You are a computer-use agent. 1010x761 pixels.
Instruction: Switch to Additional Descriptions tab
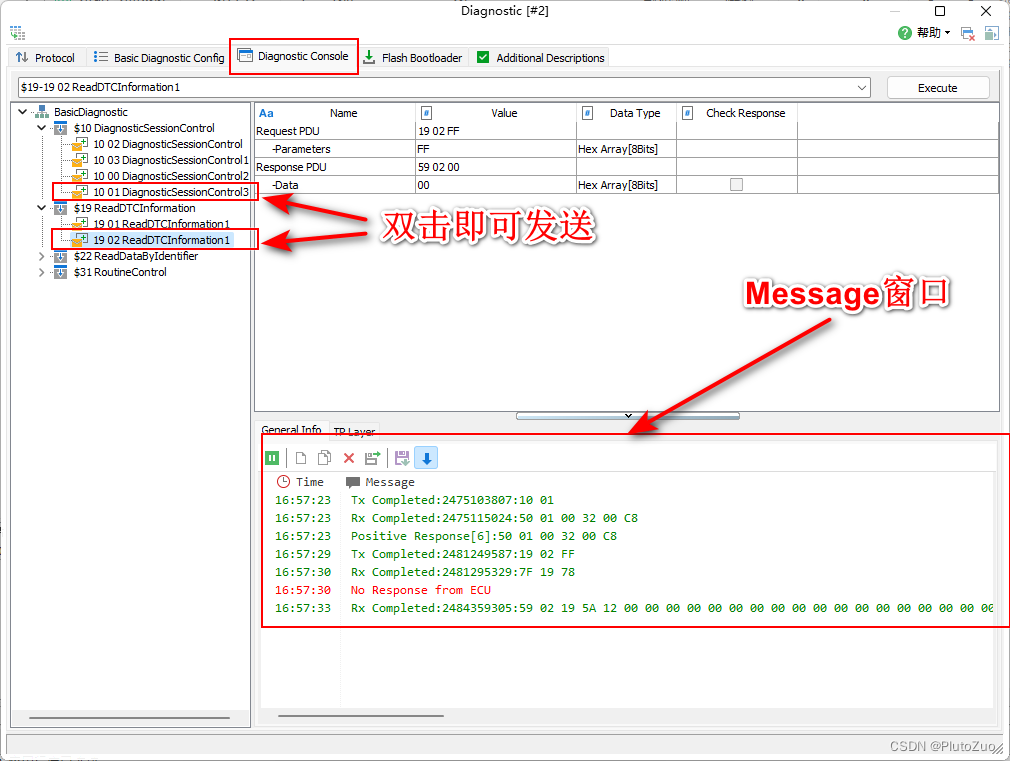(x=540, y=58)
